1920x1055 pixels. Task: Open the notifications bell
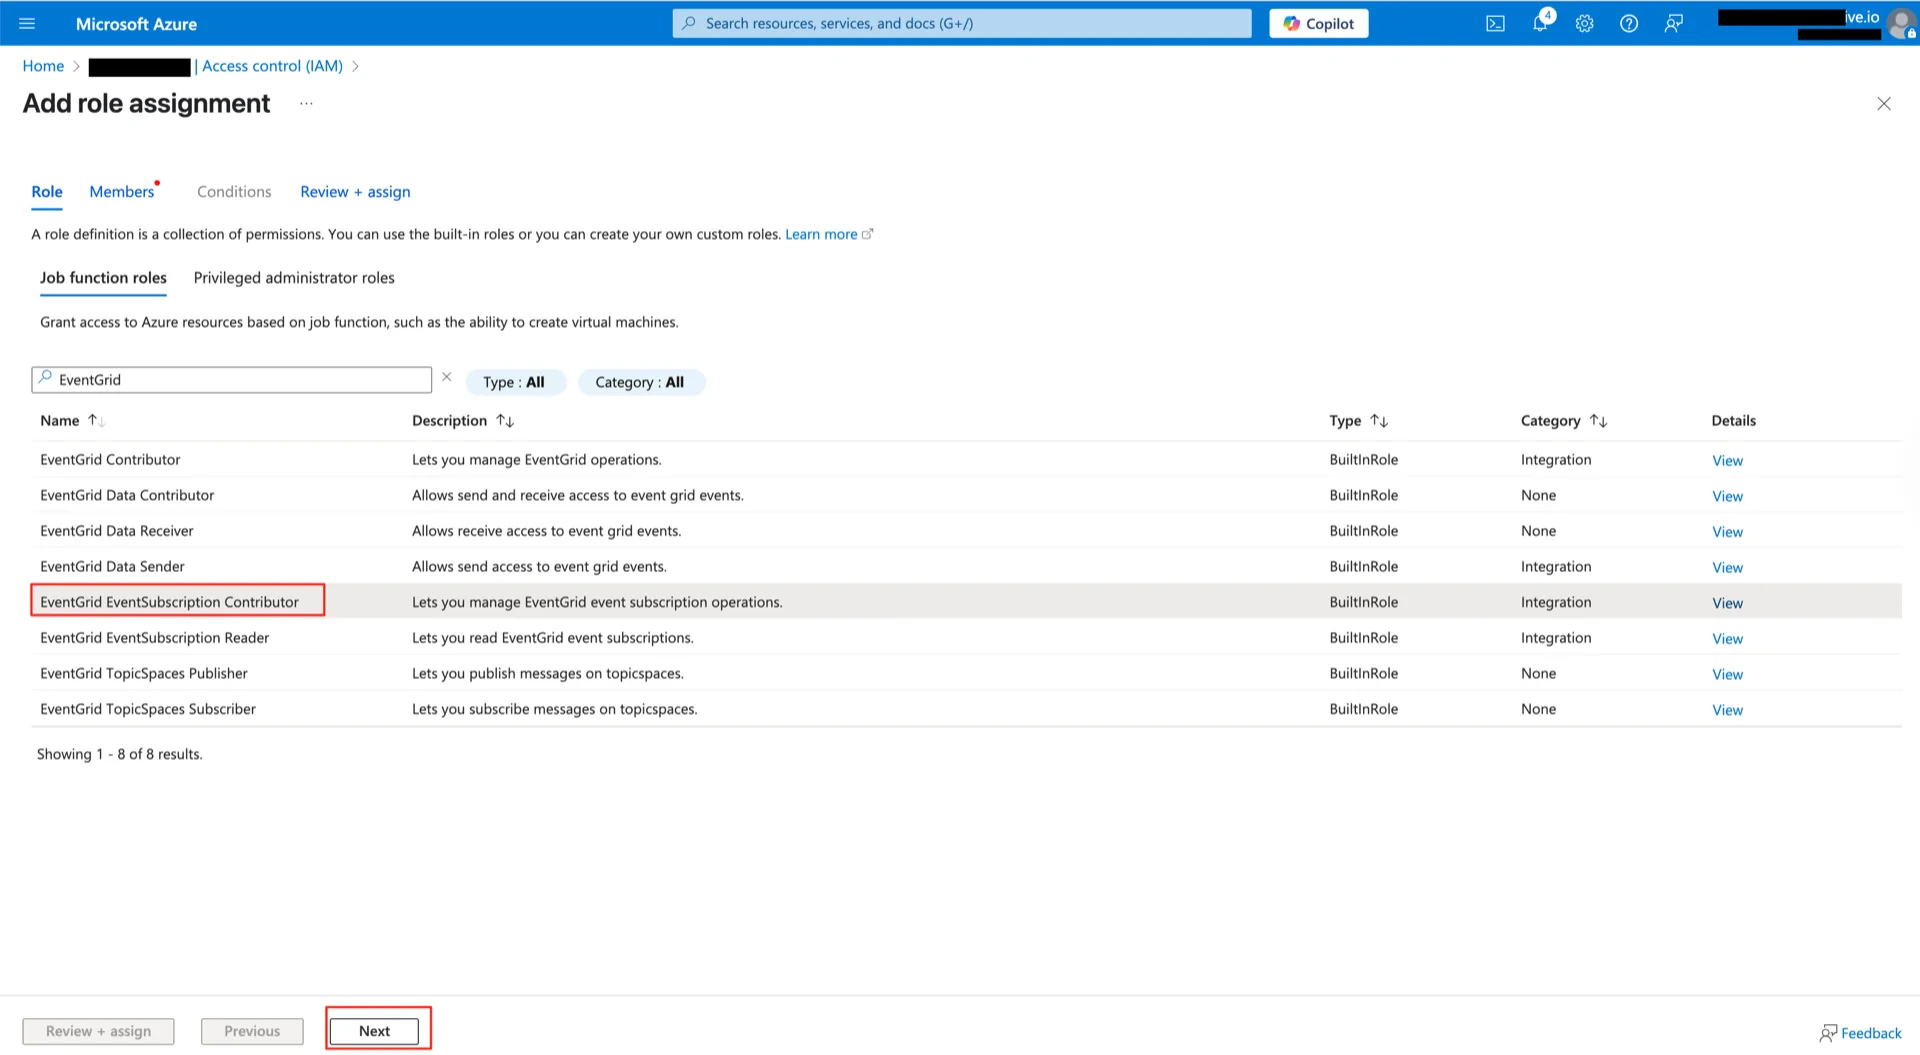(x=1540, y=23)
